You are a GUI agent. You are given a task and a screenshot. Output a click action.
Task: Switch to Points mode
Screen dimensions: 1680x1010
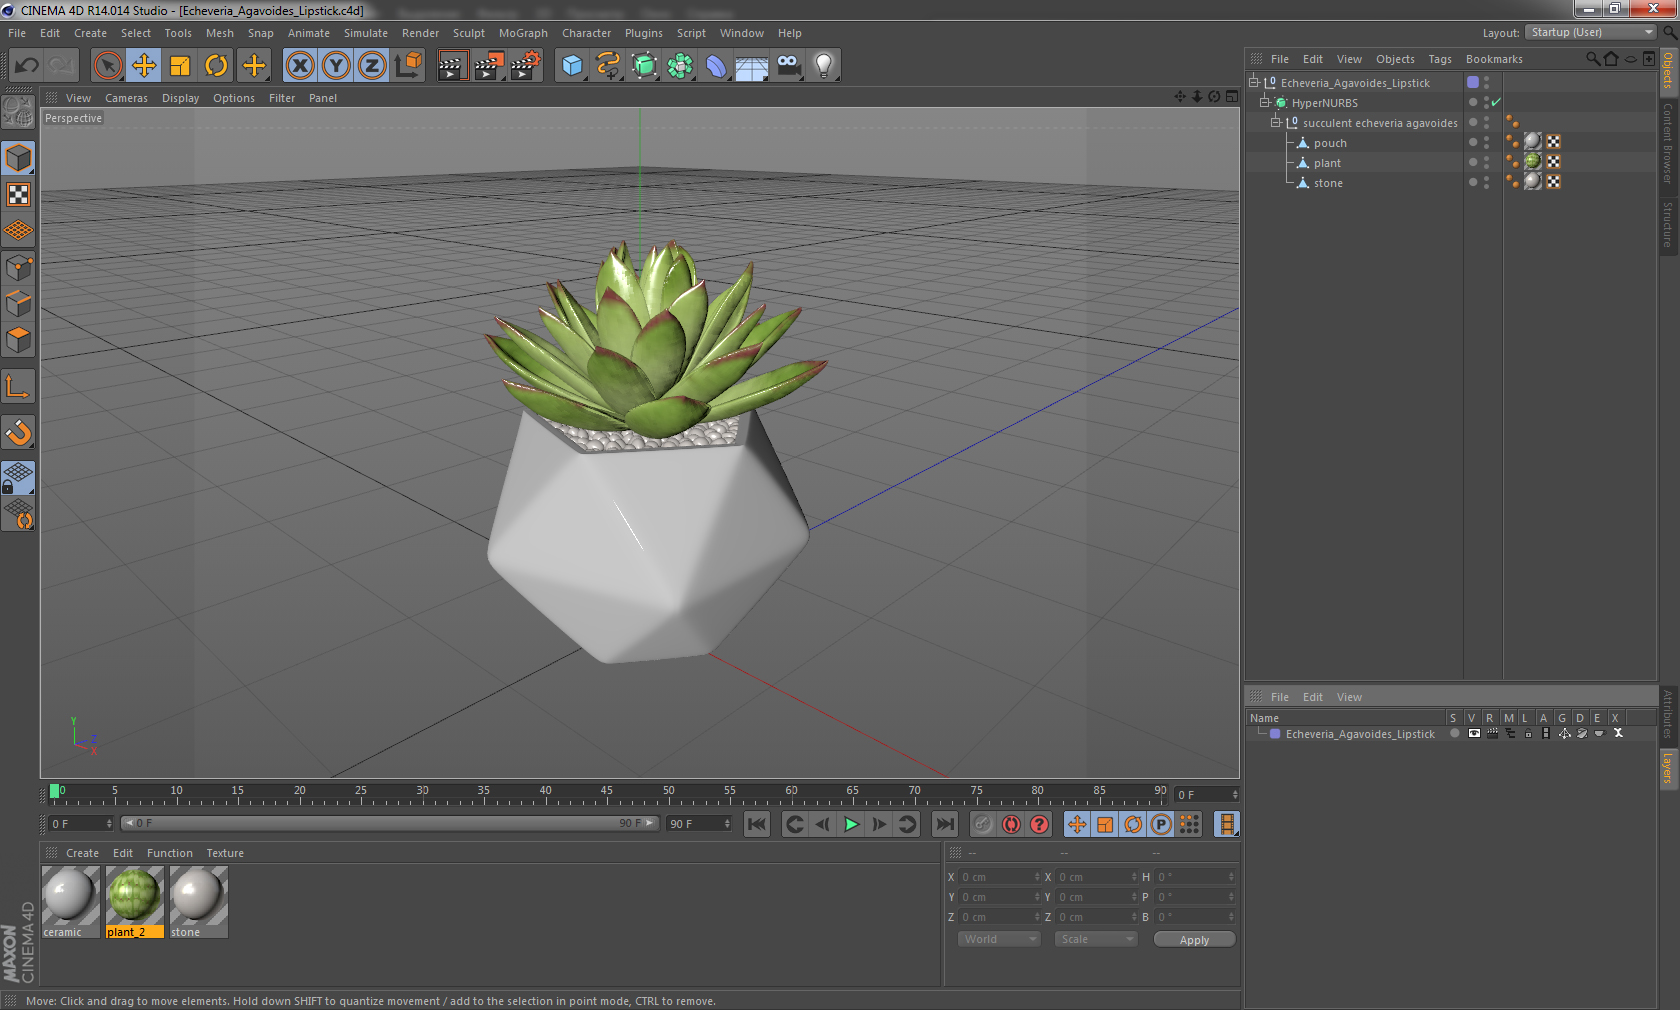click(18, 268)
